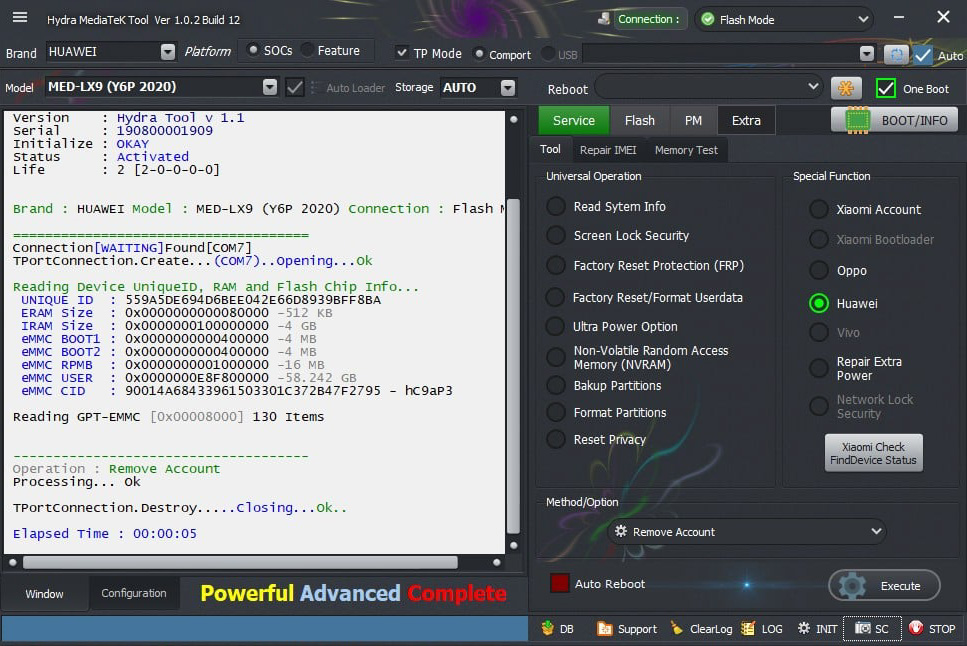Image resolution: width=967 pixels, height=646 pixels.
Task: Switch to the PM tab
Action: tap(693, 120)
